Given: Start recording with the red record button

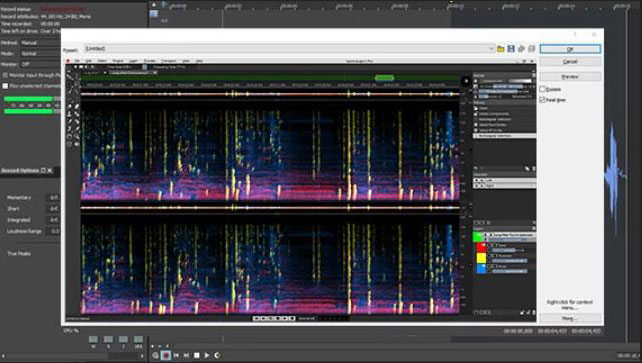Looking at the screenshot, I should 165,355.
